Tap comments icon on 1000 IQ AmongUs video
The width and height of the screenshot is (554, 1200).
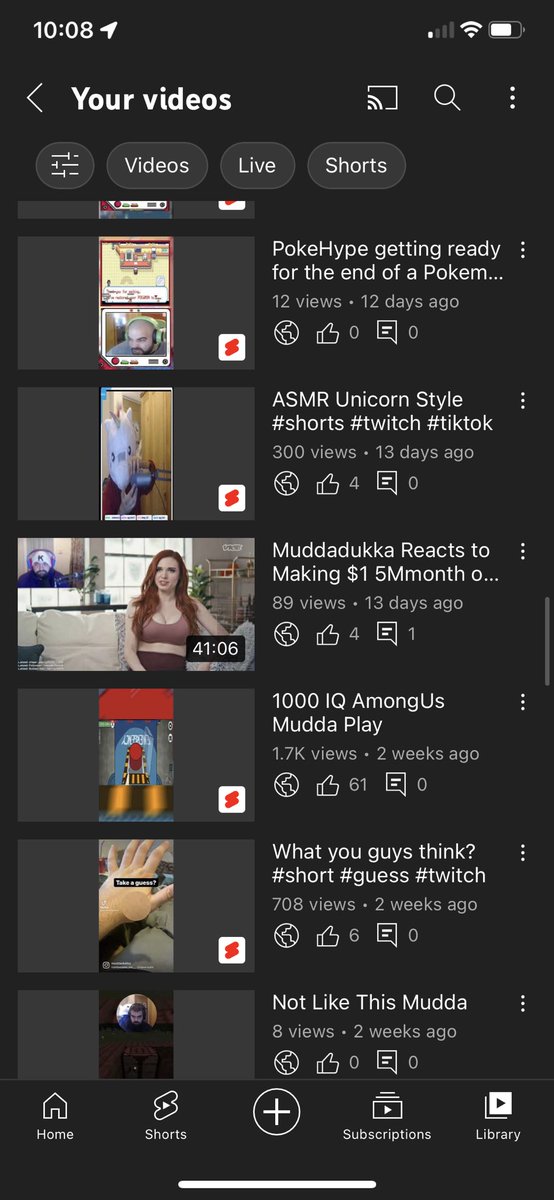(396, 785)
